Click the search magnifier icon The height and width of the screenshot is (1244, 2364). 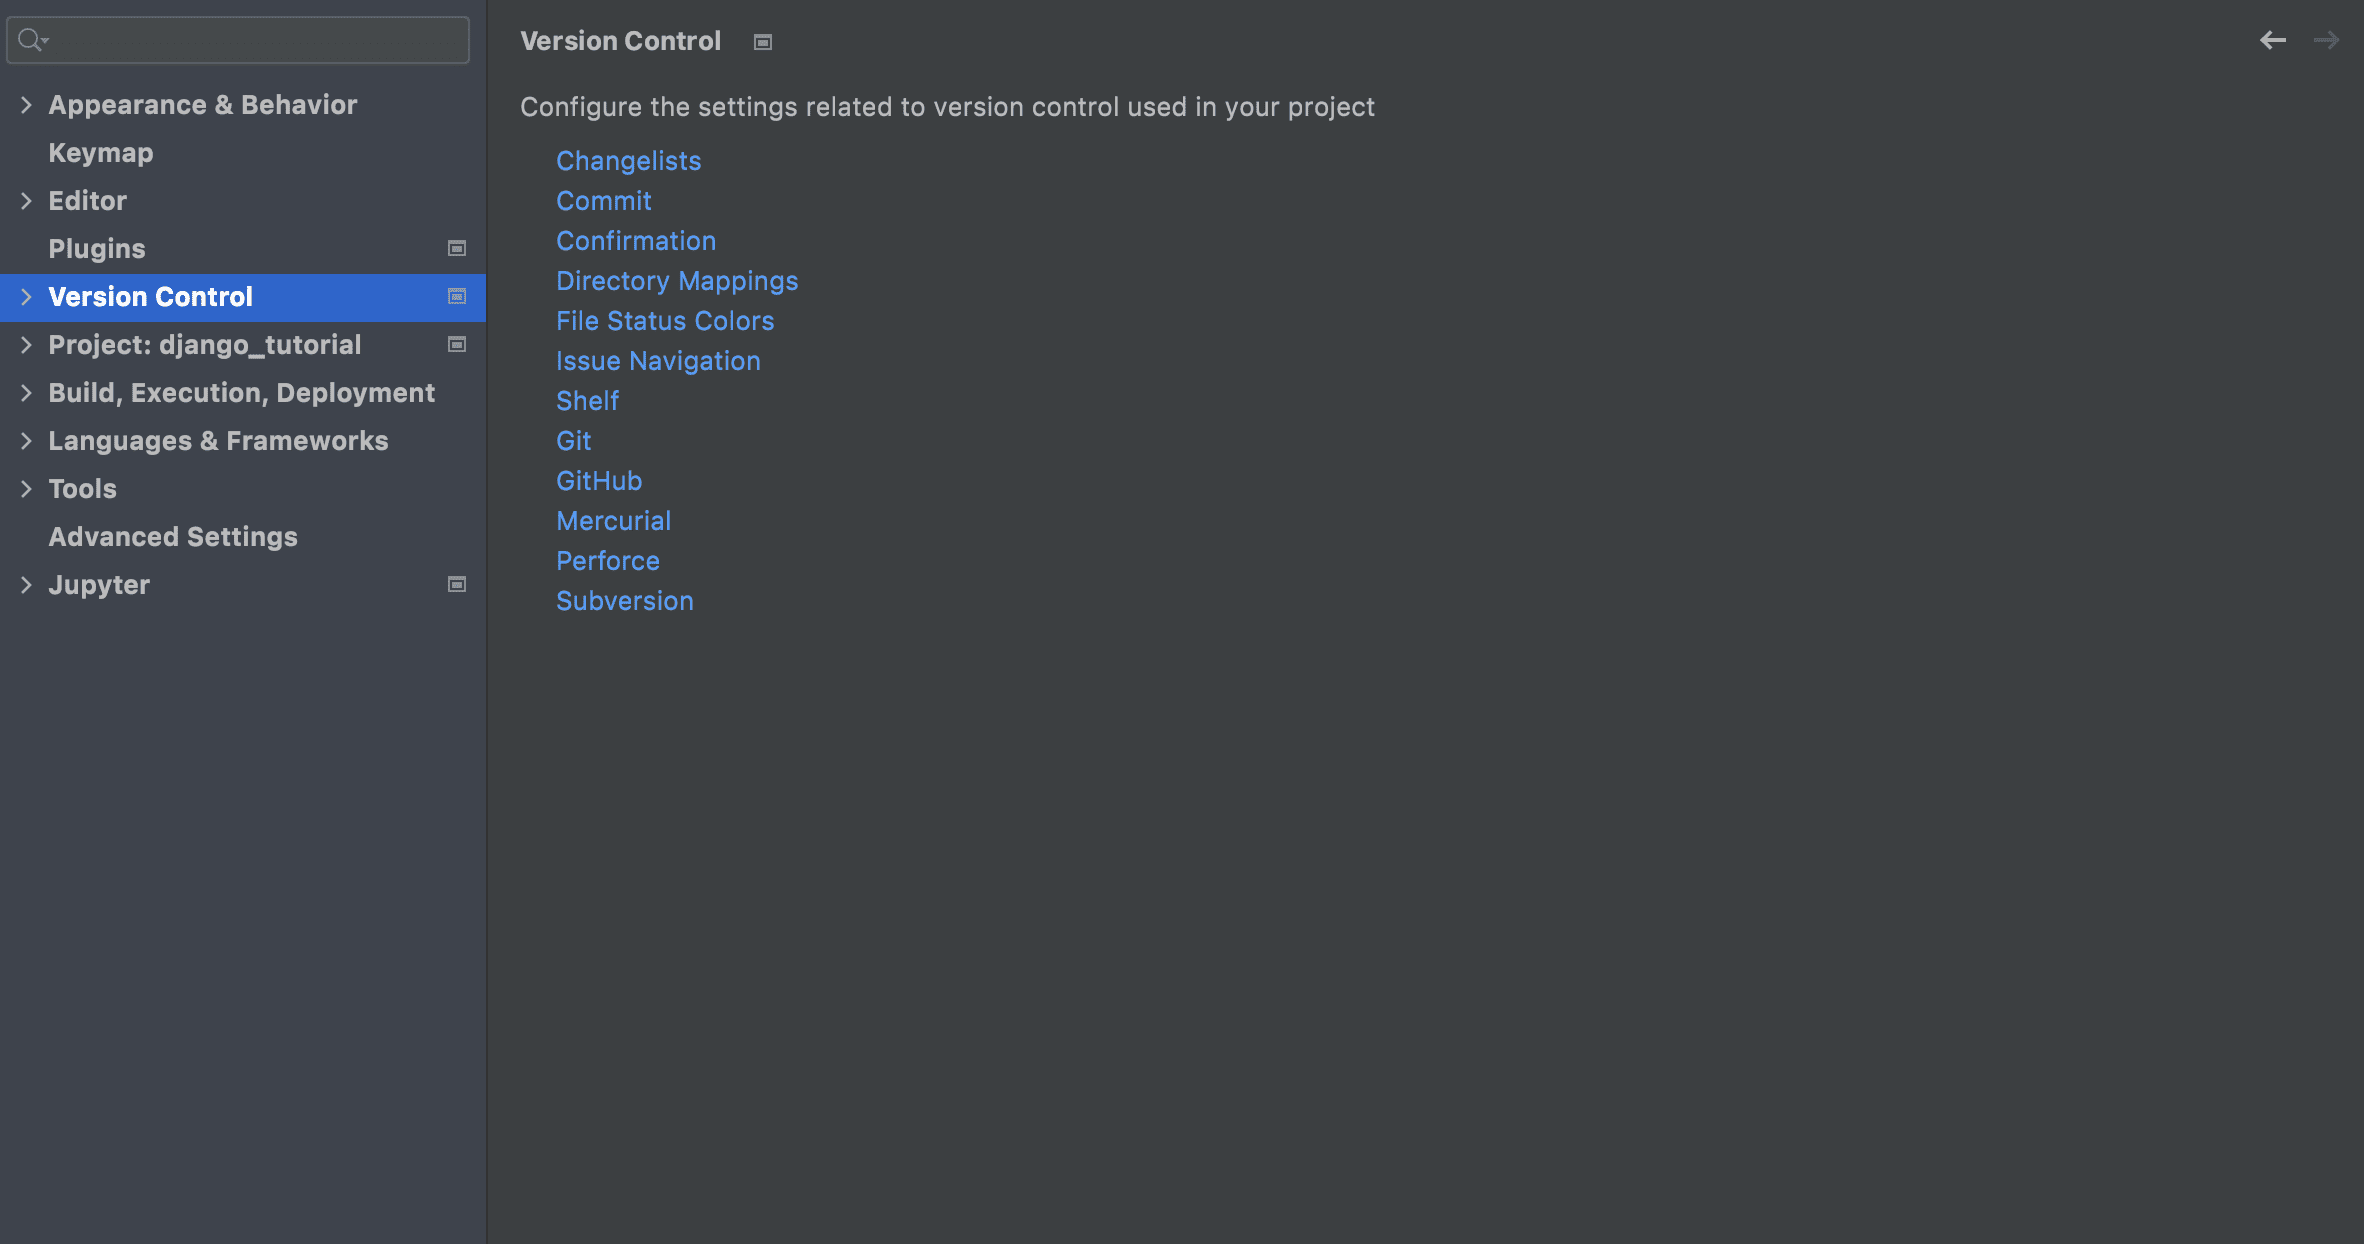[x=31, y=40]
